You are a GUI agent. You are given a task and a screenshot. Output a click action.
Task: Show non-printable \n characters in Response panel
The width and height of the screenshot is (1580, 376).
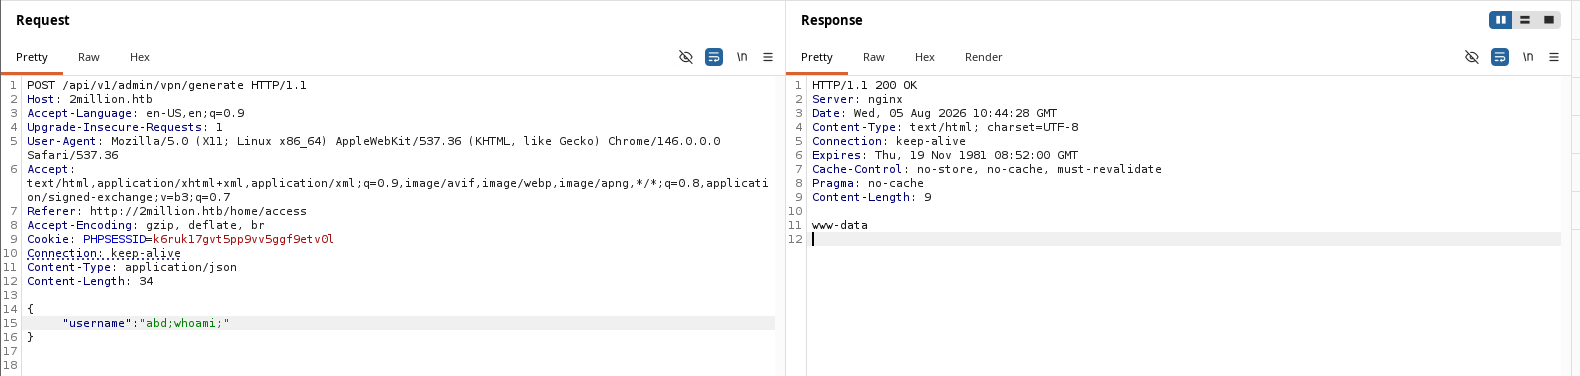coord(1528,57)
